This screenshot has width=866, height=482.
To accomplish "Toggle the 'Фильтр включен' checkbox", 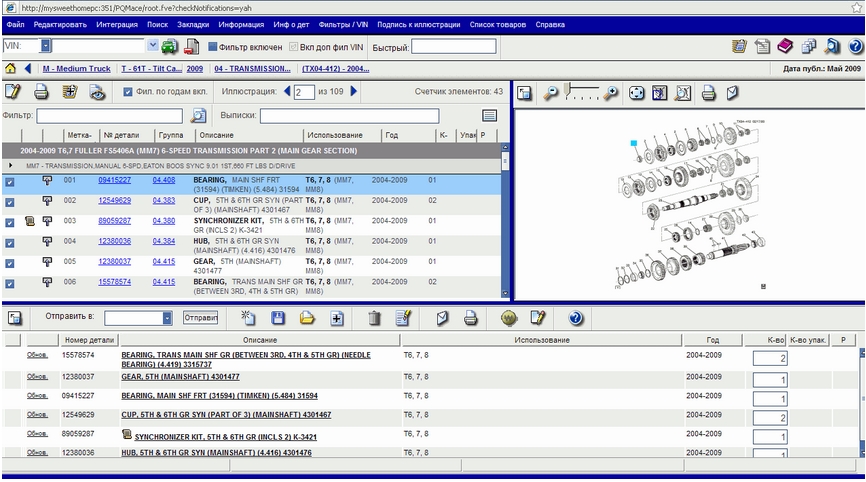I will 212,46.
